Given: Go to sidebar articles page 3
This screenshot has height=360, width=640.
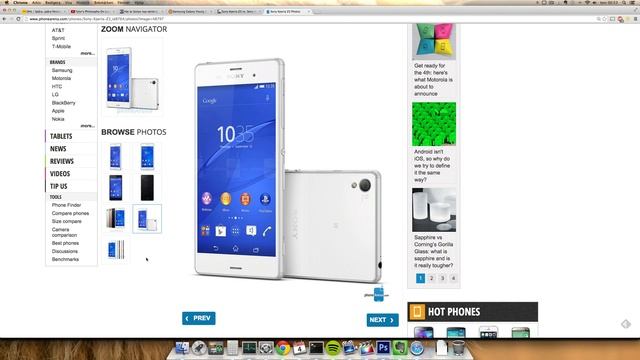Looking at the screenshot, I should click(x=442, y=278).
